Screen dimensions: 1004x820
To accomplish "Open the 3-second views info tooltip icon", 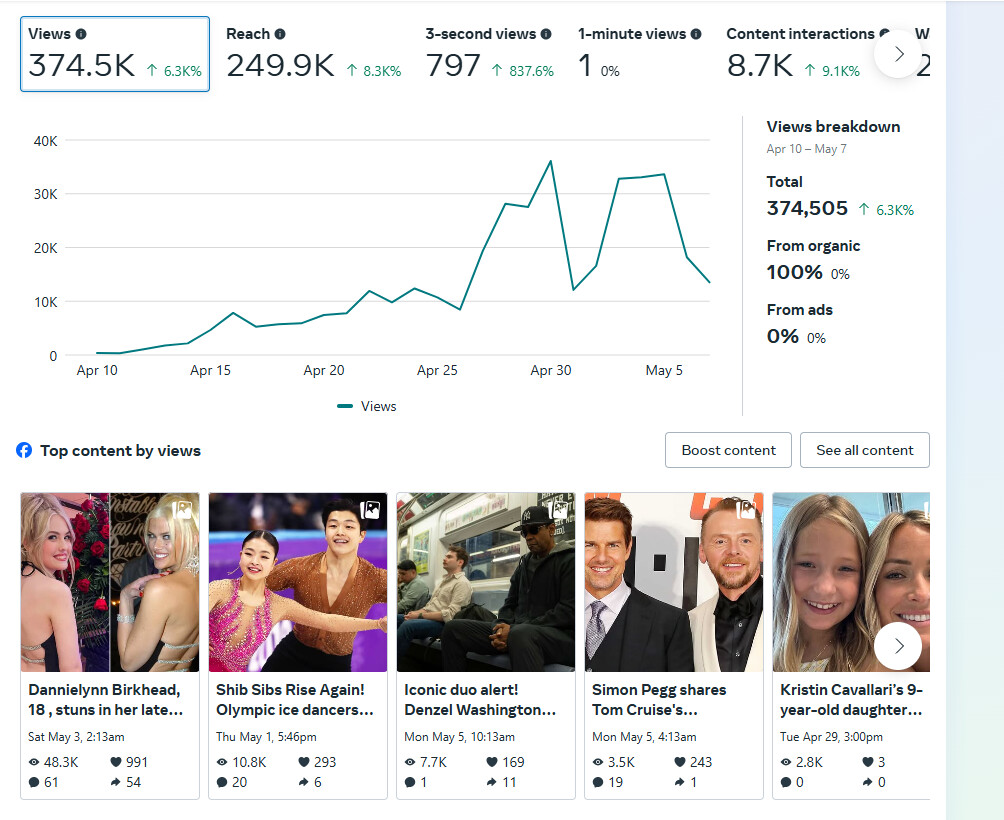I will coord(546,34).
